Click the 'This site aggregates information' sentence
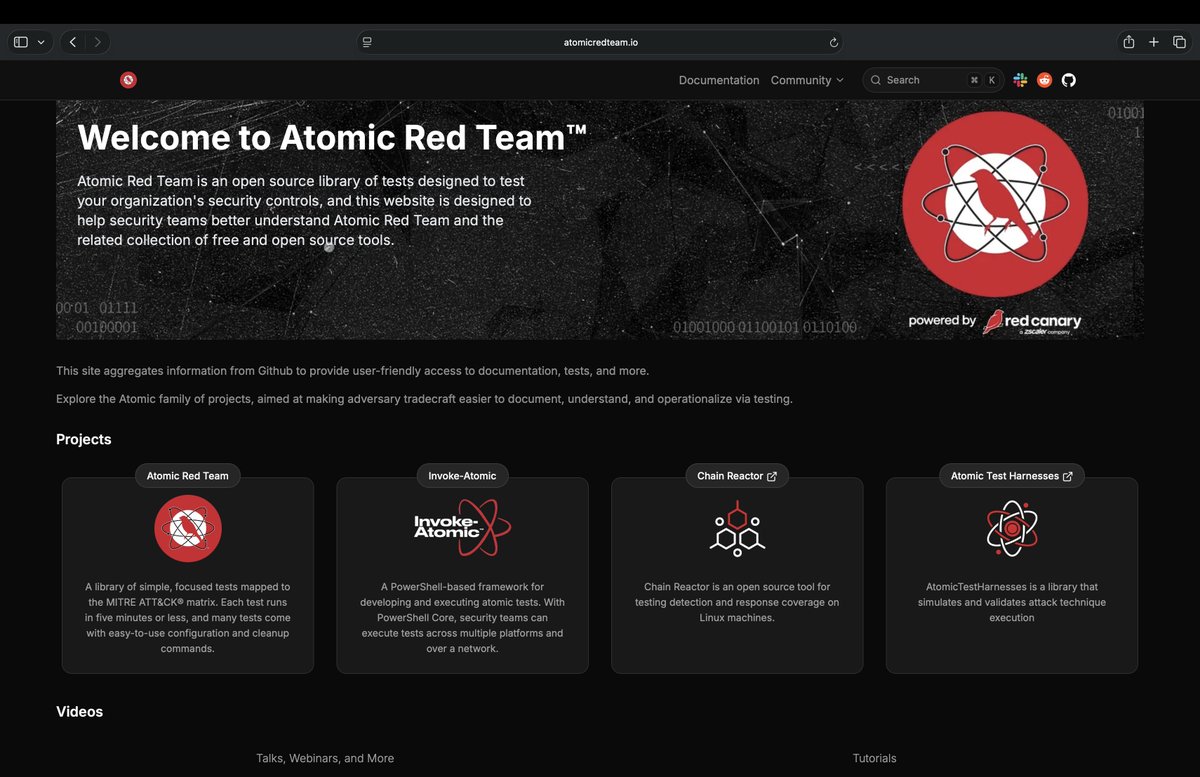Viewport: 1200px width, 777px height. 353,371
